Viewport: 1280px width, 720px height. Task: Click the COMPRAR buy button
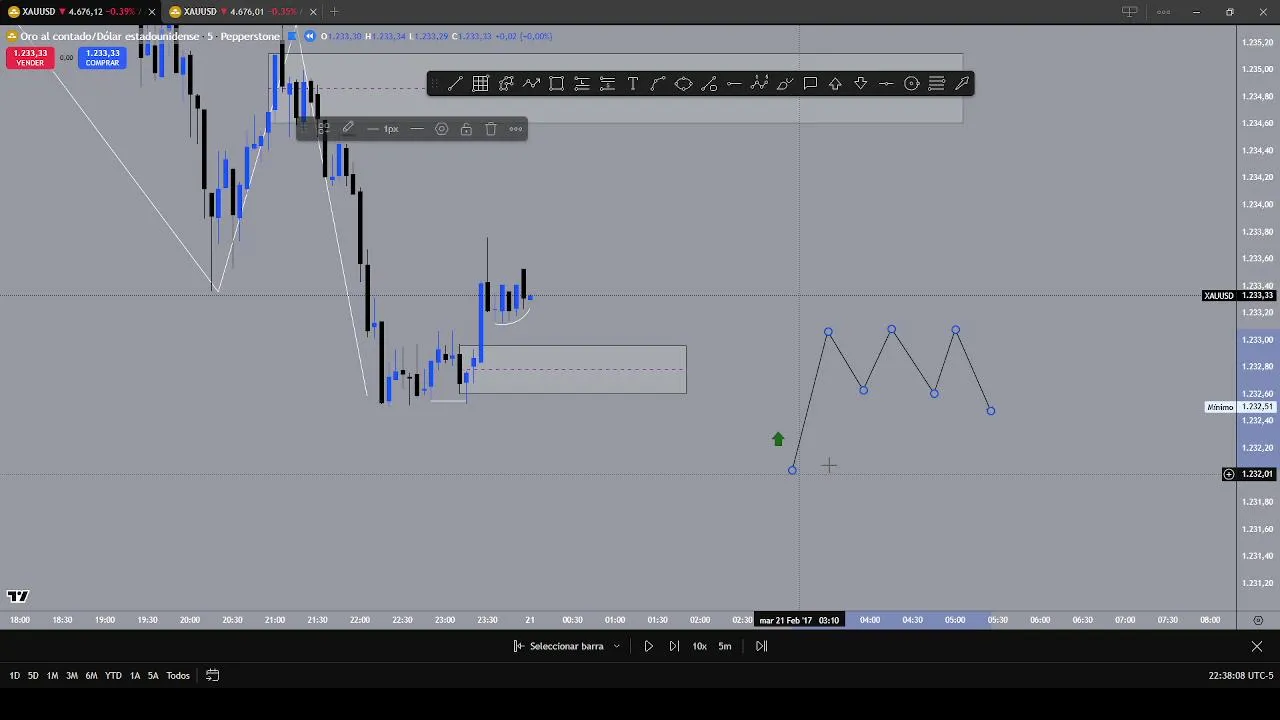tap(103, 58)
